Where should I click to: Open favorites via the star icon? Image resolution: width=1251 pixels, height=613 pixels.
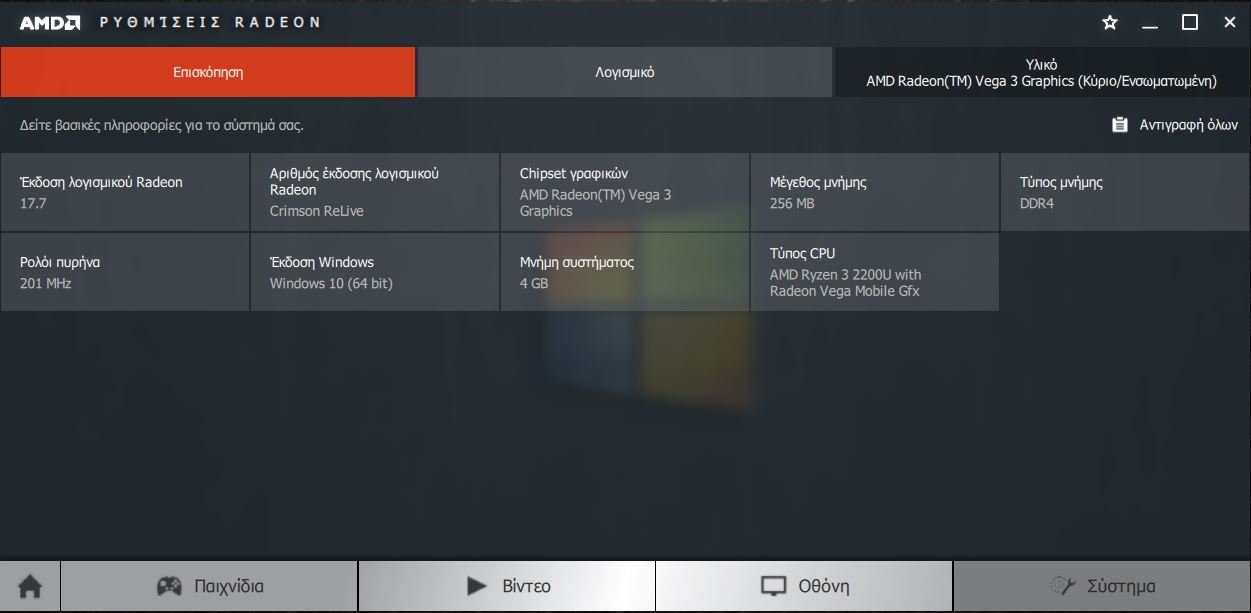pos(1110,22)
